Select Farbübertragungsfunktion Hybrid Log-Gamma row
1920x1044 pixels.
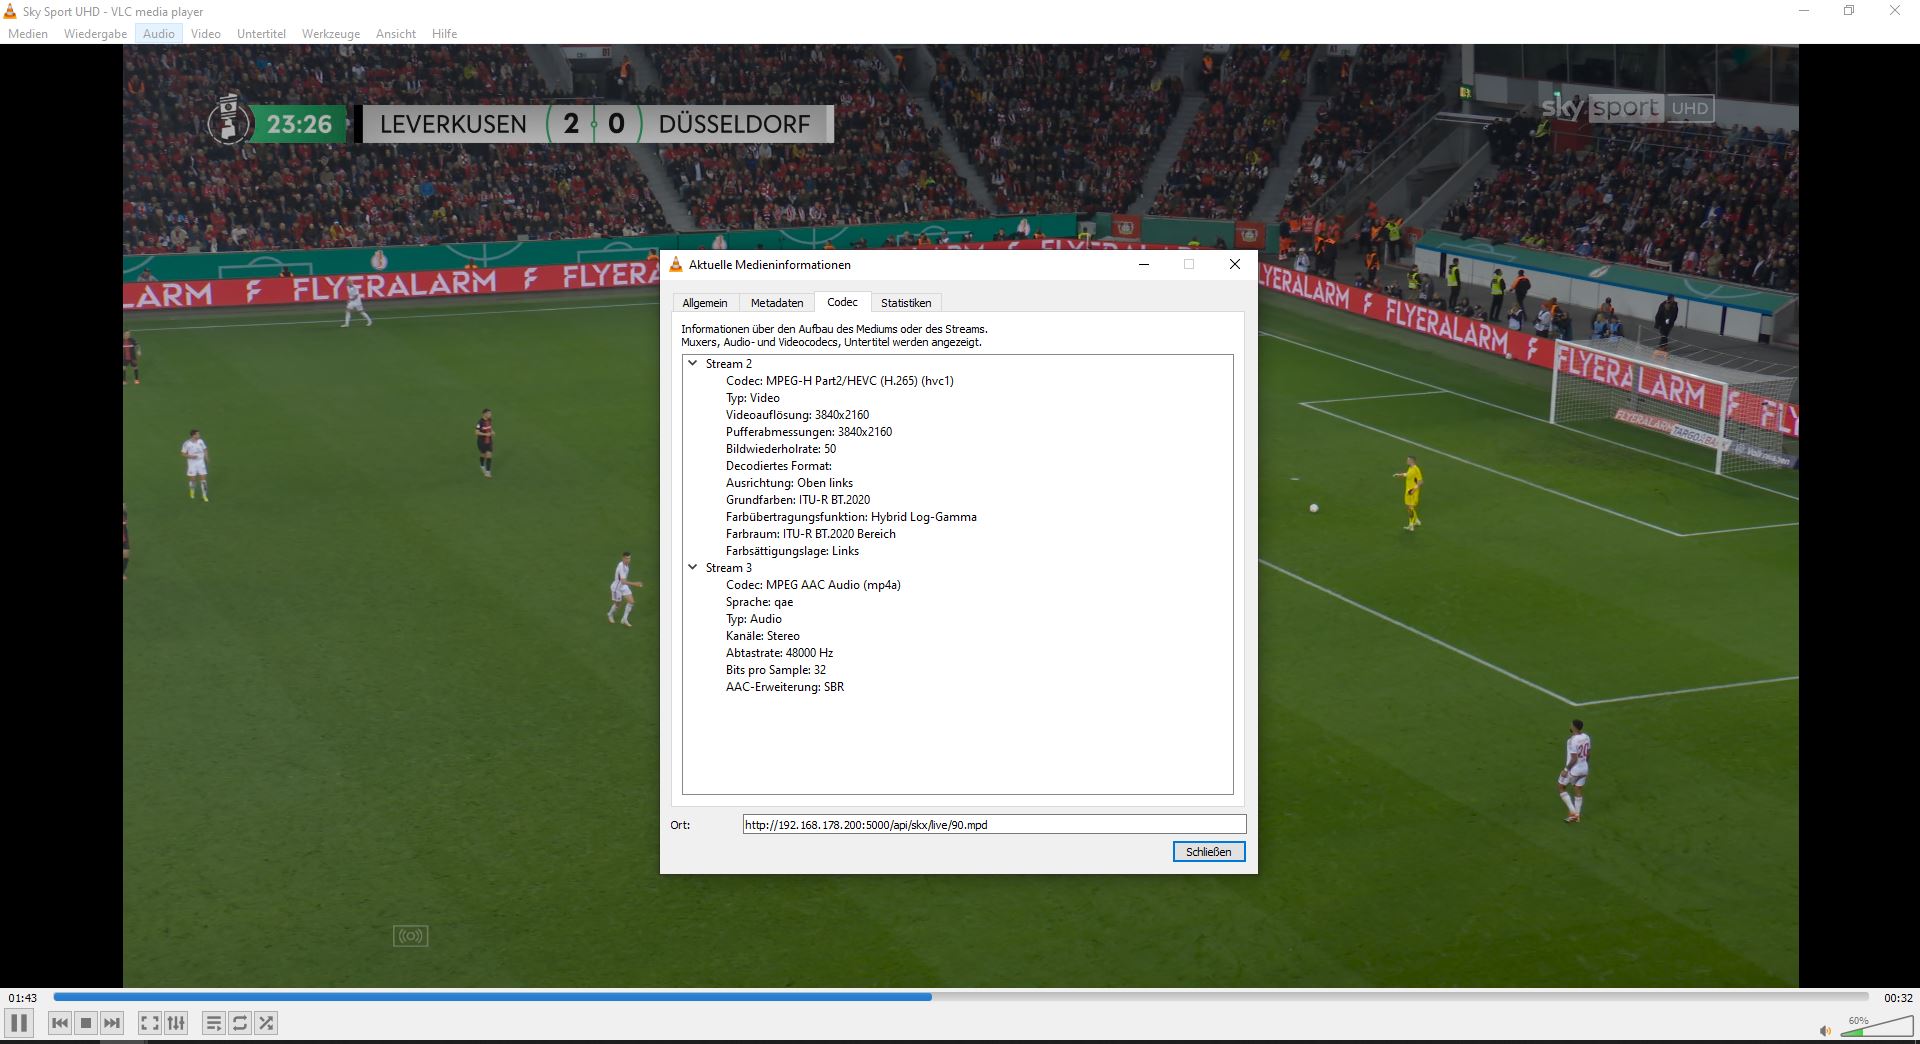point(852,517)
